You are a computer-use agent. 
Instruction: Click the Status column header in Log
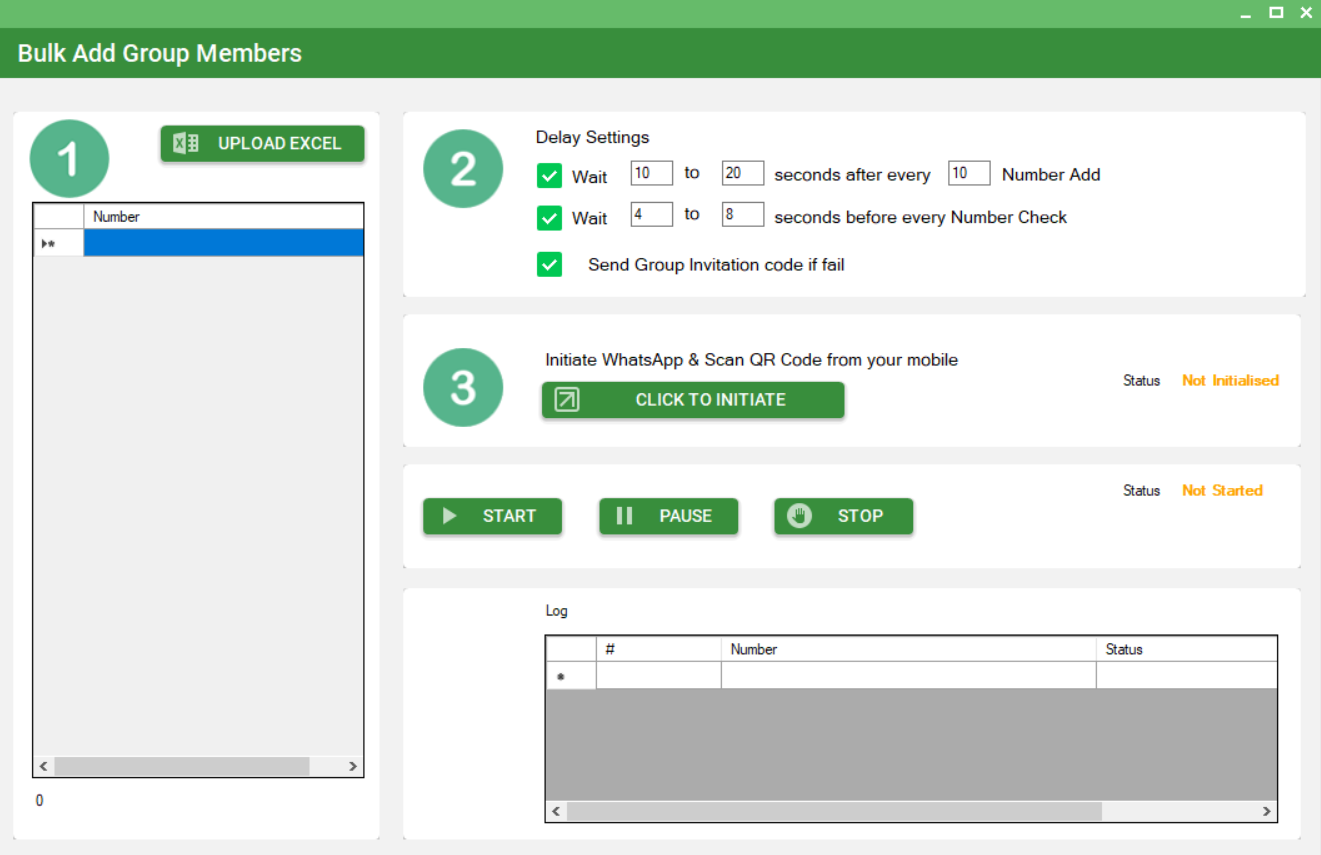(x=1185, y=649)
